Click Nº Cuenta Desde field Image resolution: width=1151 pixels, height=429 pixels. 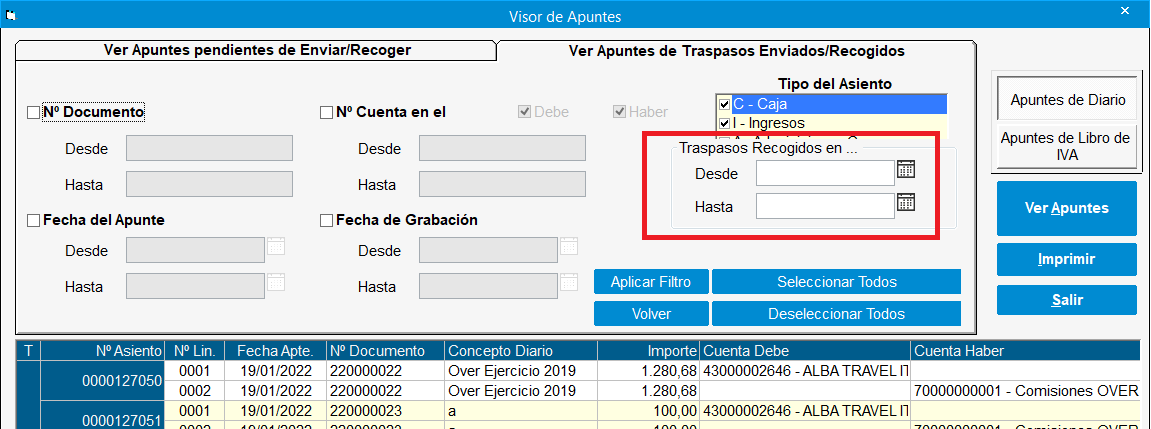(x=502, y=148)
